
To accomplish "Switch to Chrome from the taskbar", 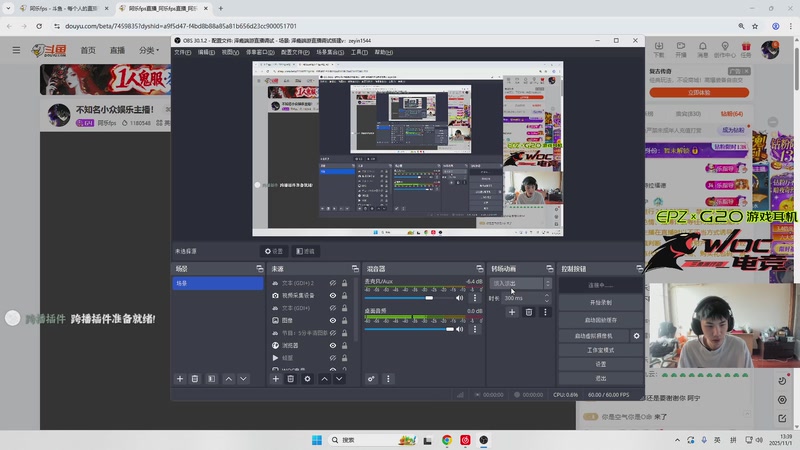I will click(447, 440).
